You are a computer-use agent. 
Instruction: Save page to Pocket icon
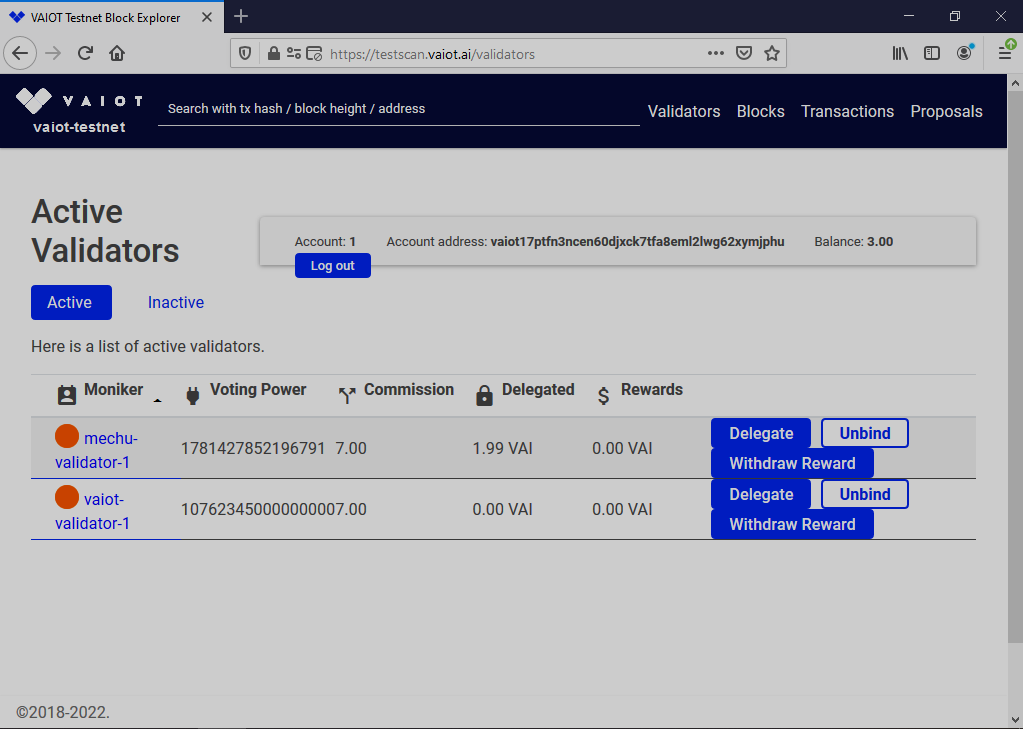coord(744,54)
